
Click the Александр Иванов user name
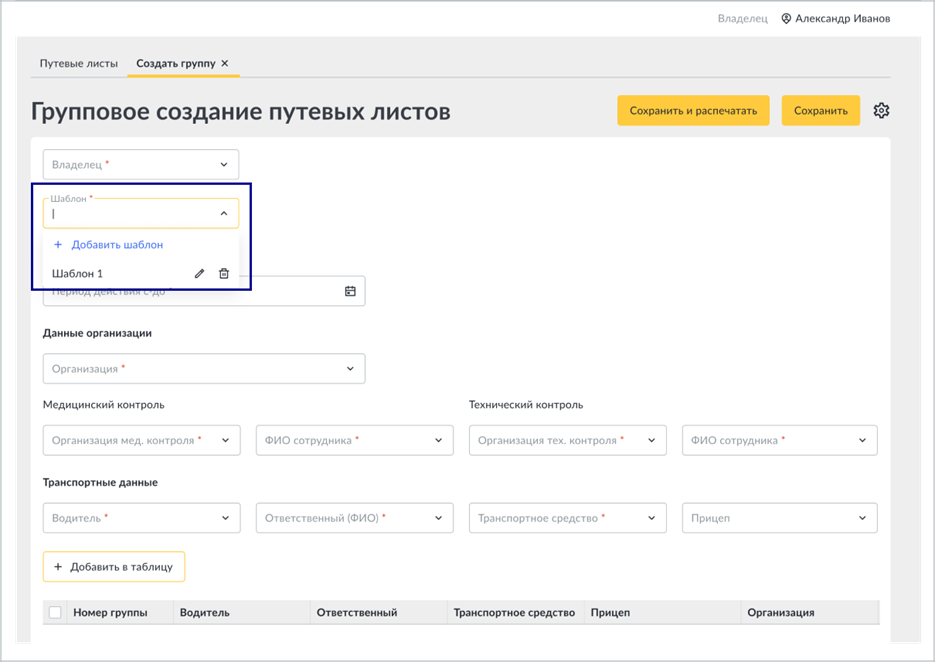point(843,18)
